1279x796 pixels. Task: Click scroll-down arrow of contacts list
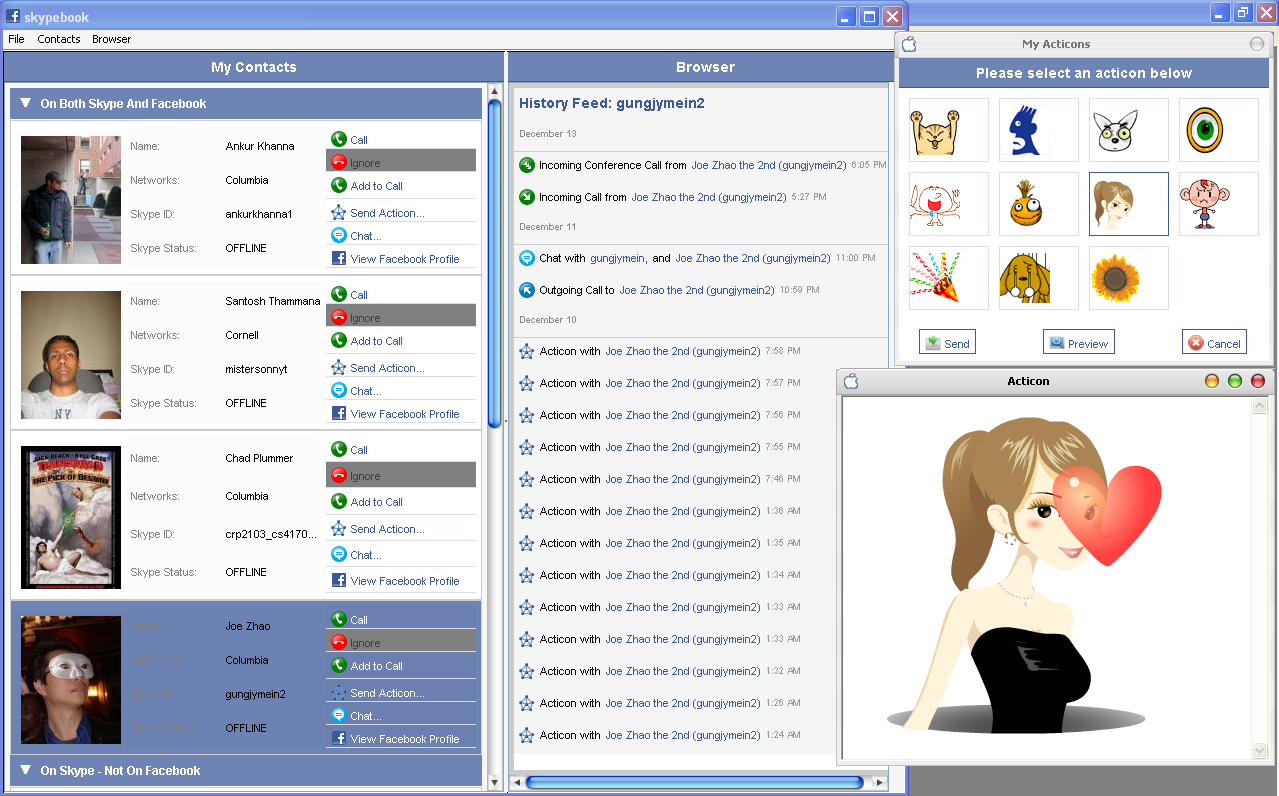[494, 783]
